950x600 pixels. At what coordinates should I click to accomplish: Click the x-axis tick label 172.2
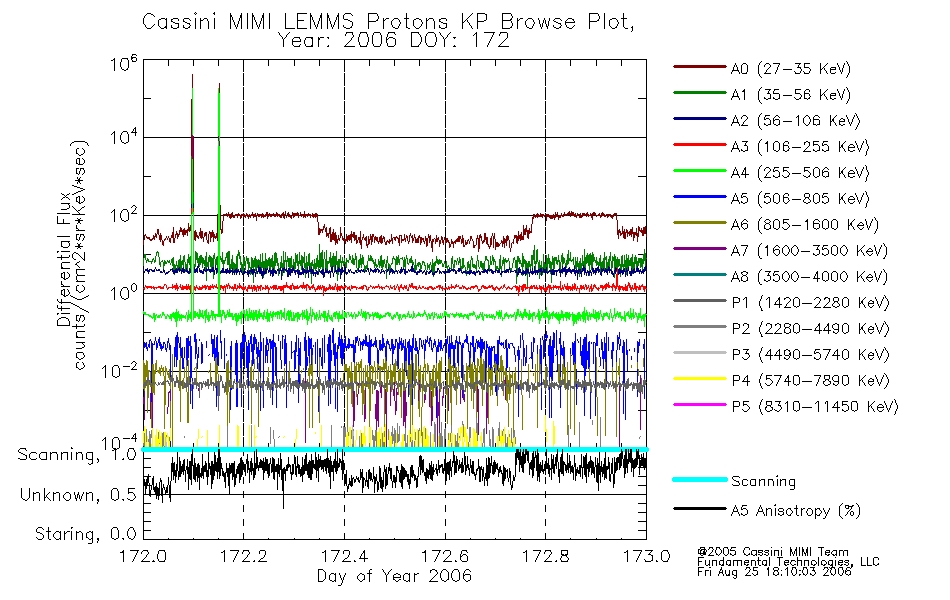244,556
